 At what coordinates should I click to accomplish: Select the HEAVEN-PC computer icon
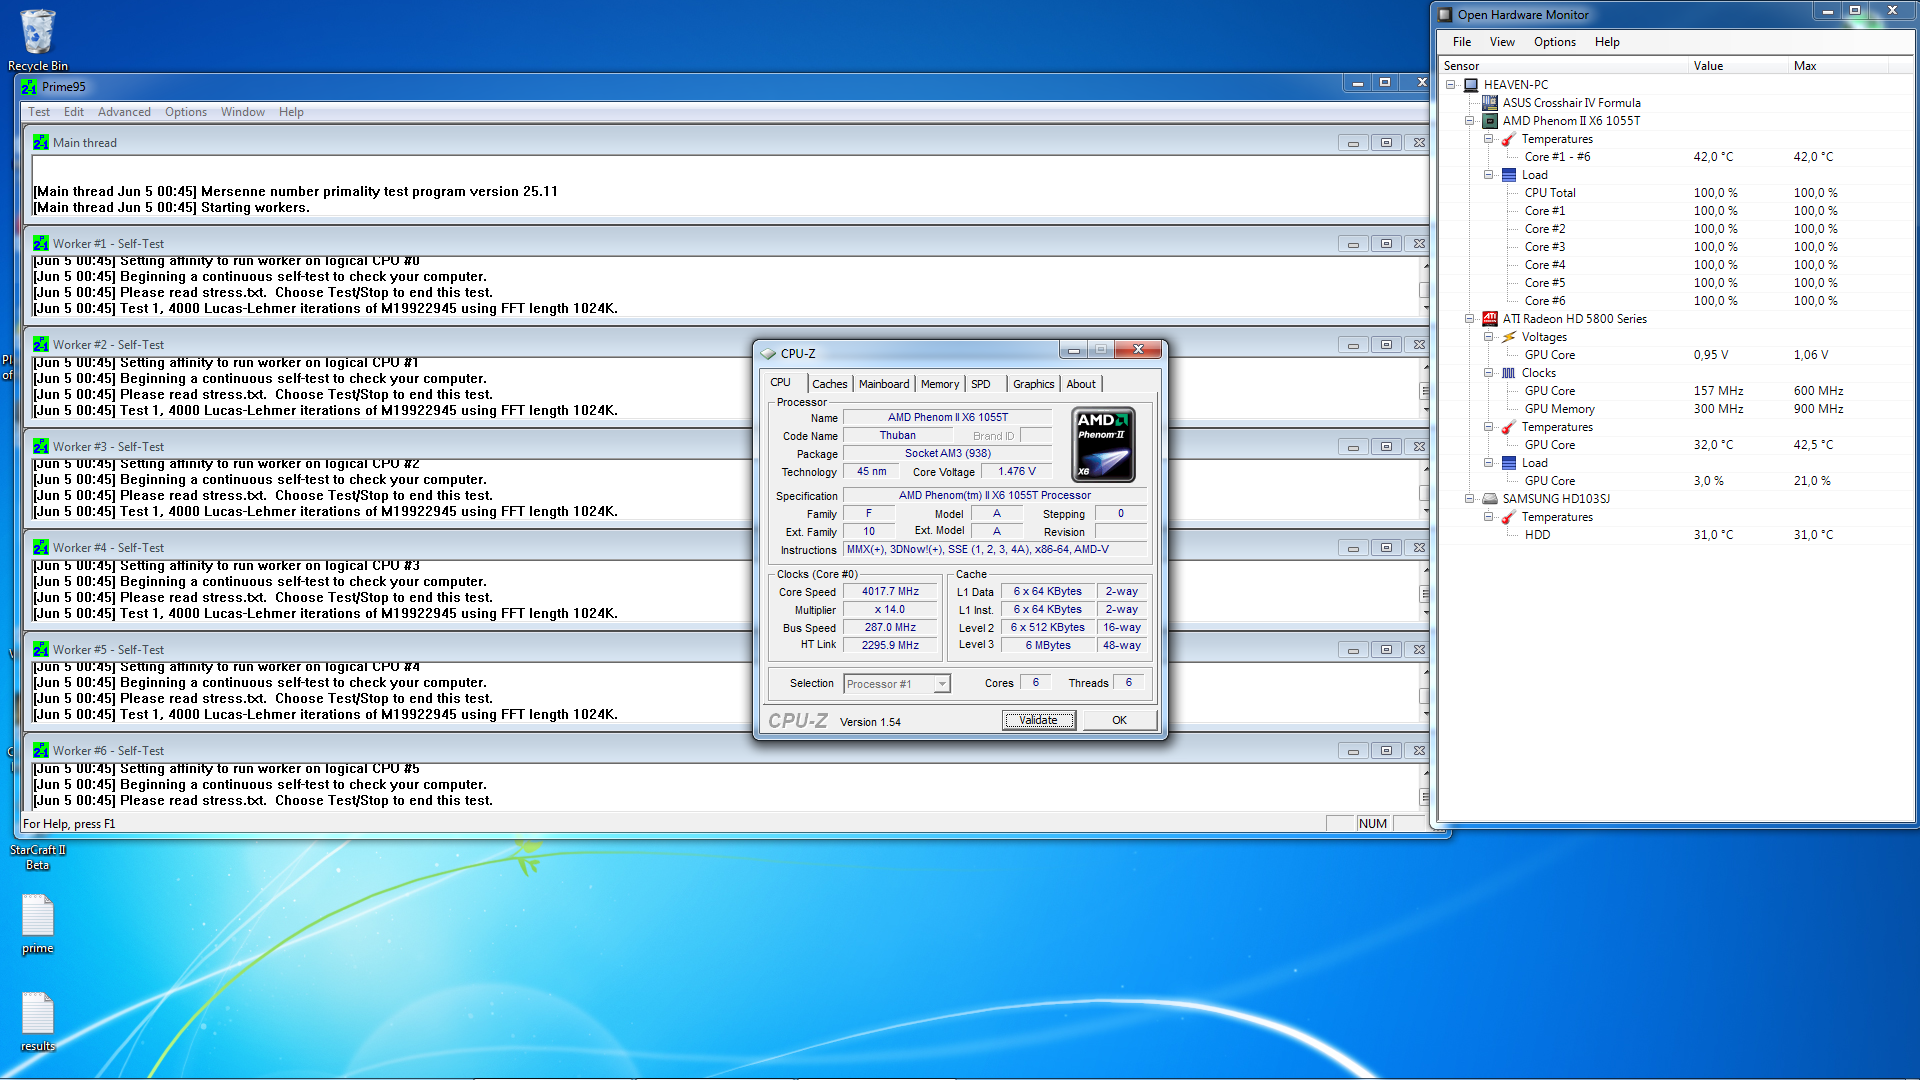click(x=1471, y=85)
